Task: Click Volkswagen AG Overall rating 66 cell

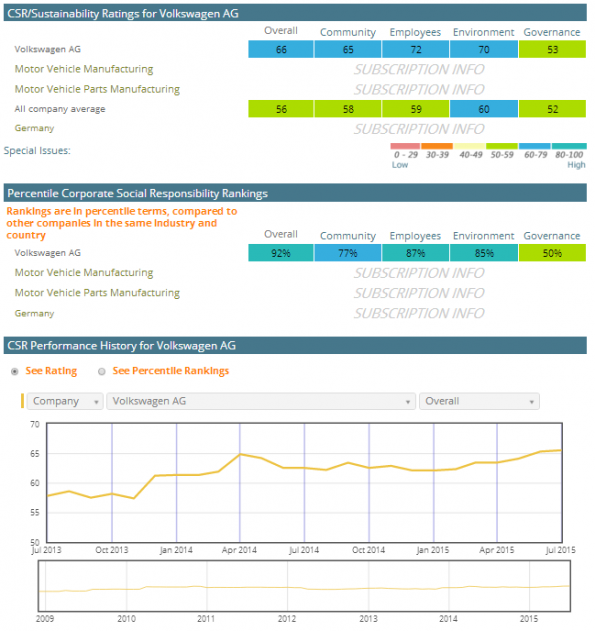Action: pyautogui.click(x=281, y=49)
